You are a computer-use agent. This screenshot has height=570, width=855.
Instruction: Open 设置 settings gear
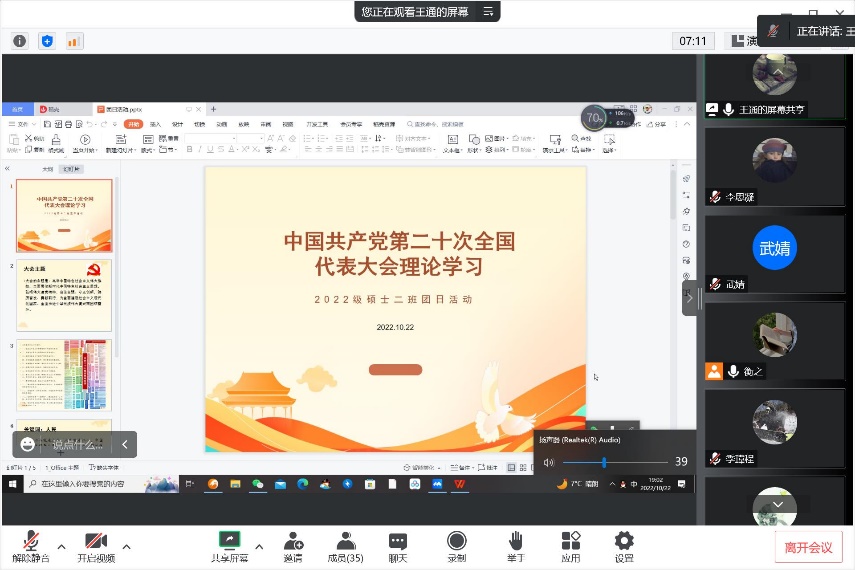pyautogui.click(x=624, y=546)
